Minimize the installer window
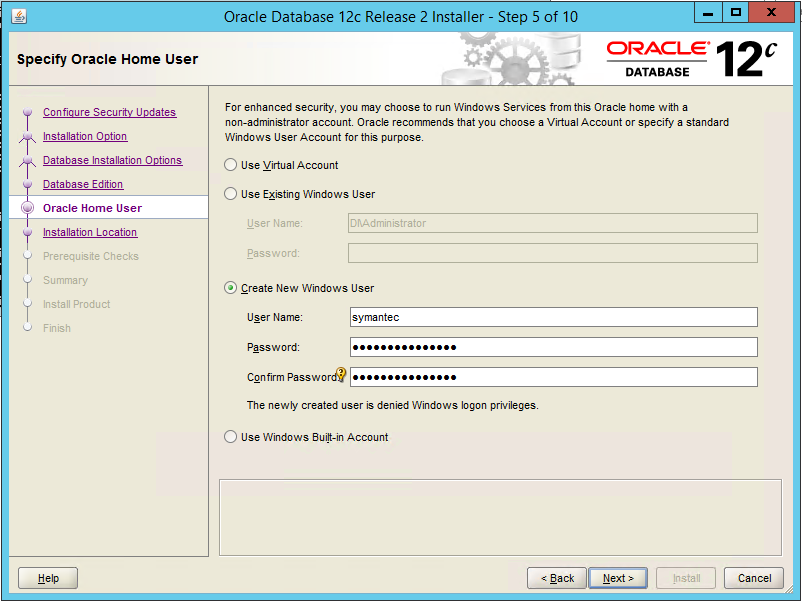This screenshot has width=802, height=601. (708, 13)
